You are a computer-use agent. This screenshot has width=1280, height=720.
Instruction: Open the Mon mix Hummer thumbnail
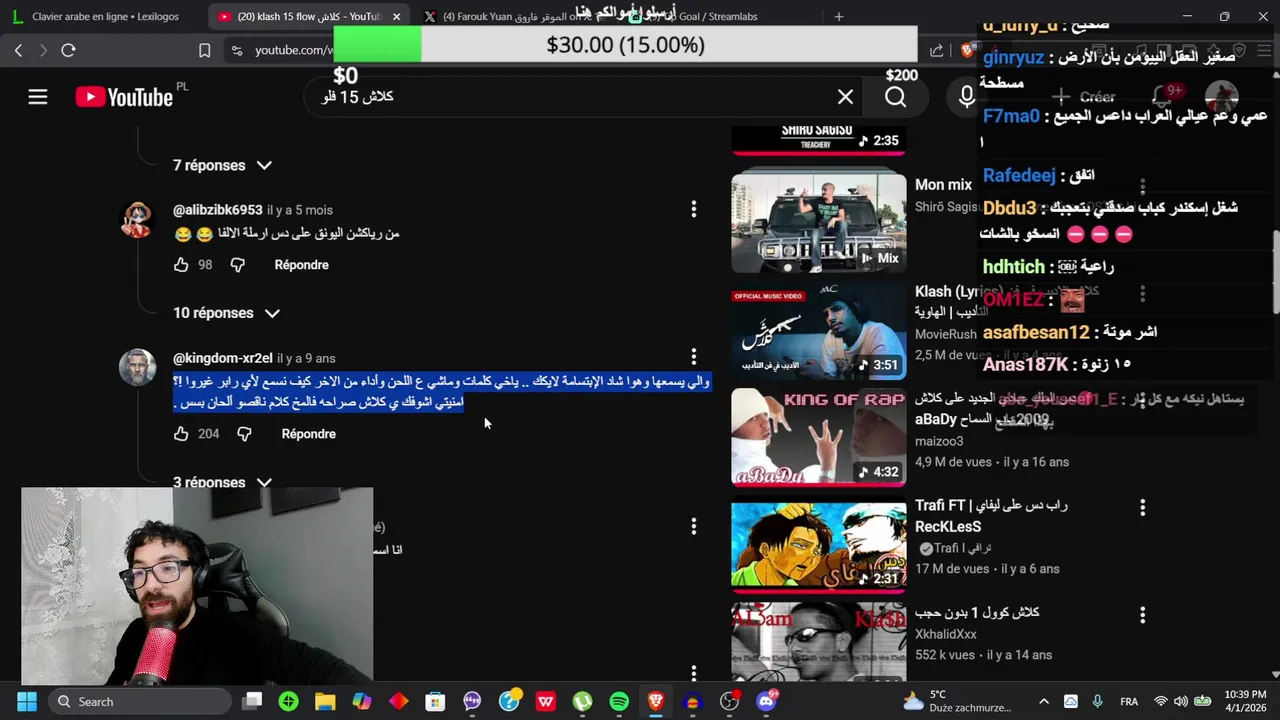pyautogui.click(x=818, y=223)
